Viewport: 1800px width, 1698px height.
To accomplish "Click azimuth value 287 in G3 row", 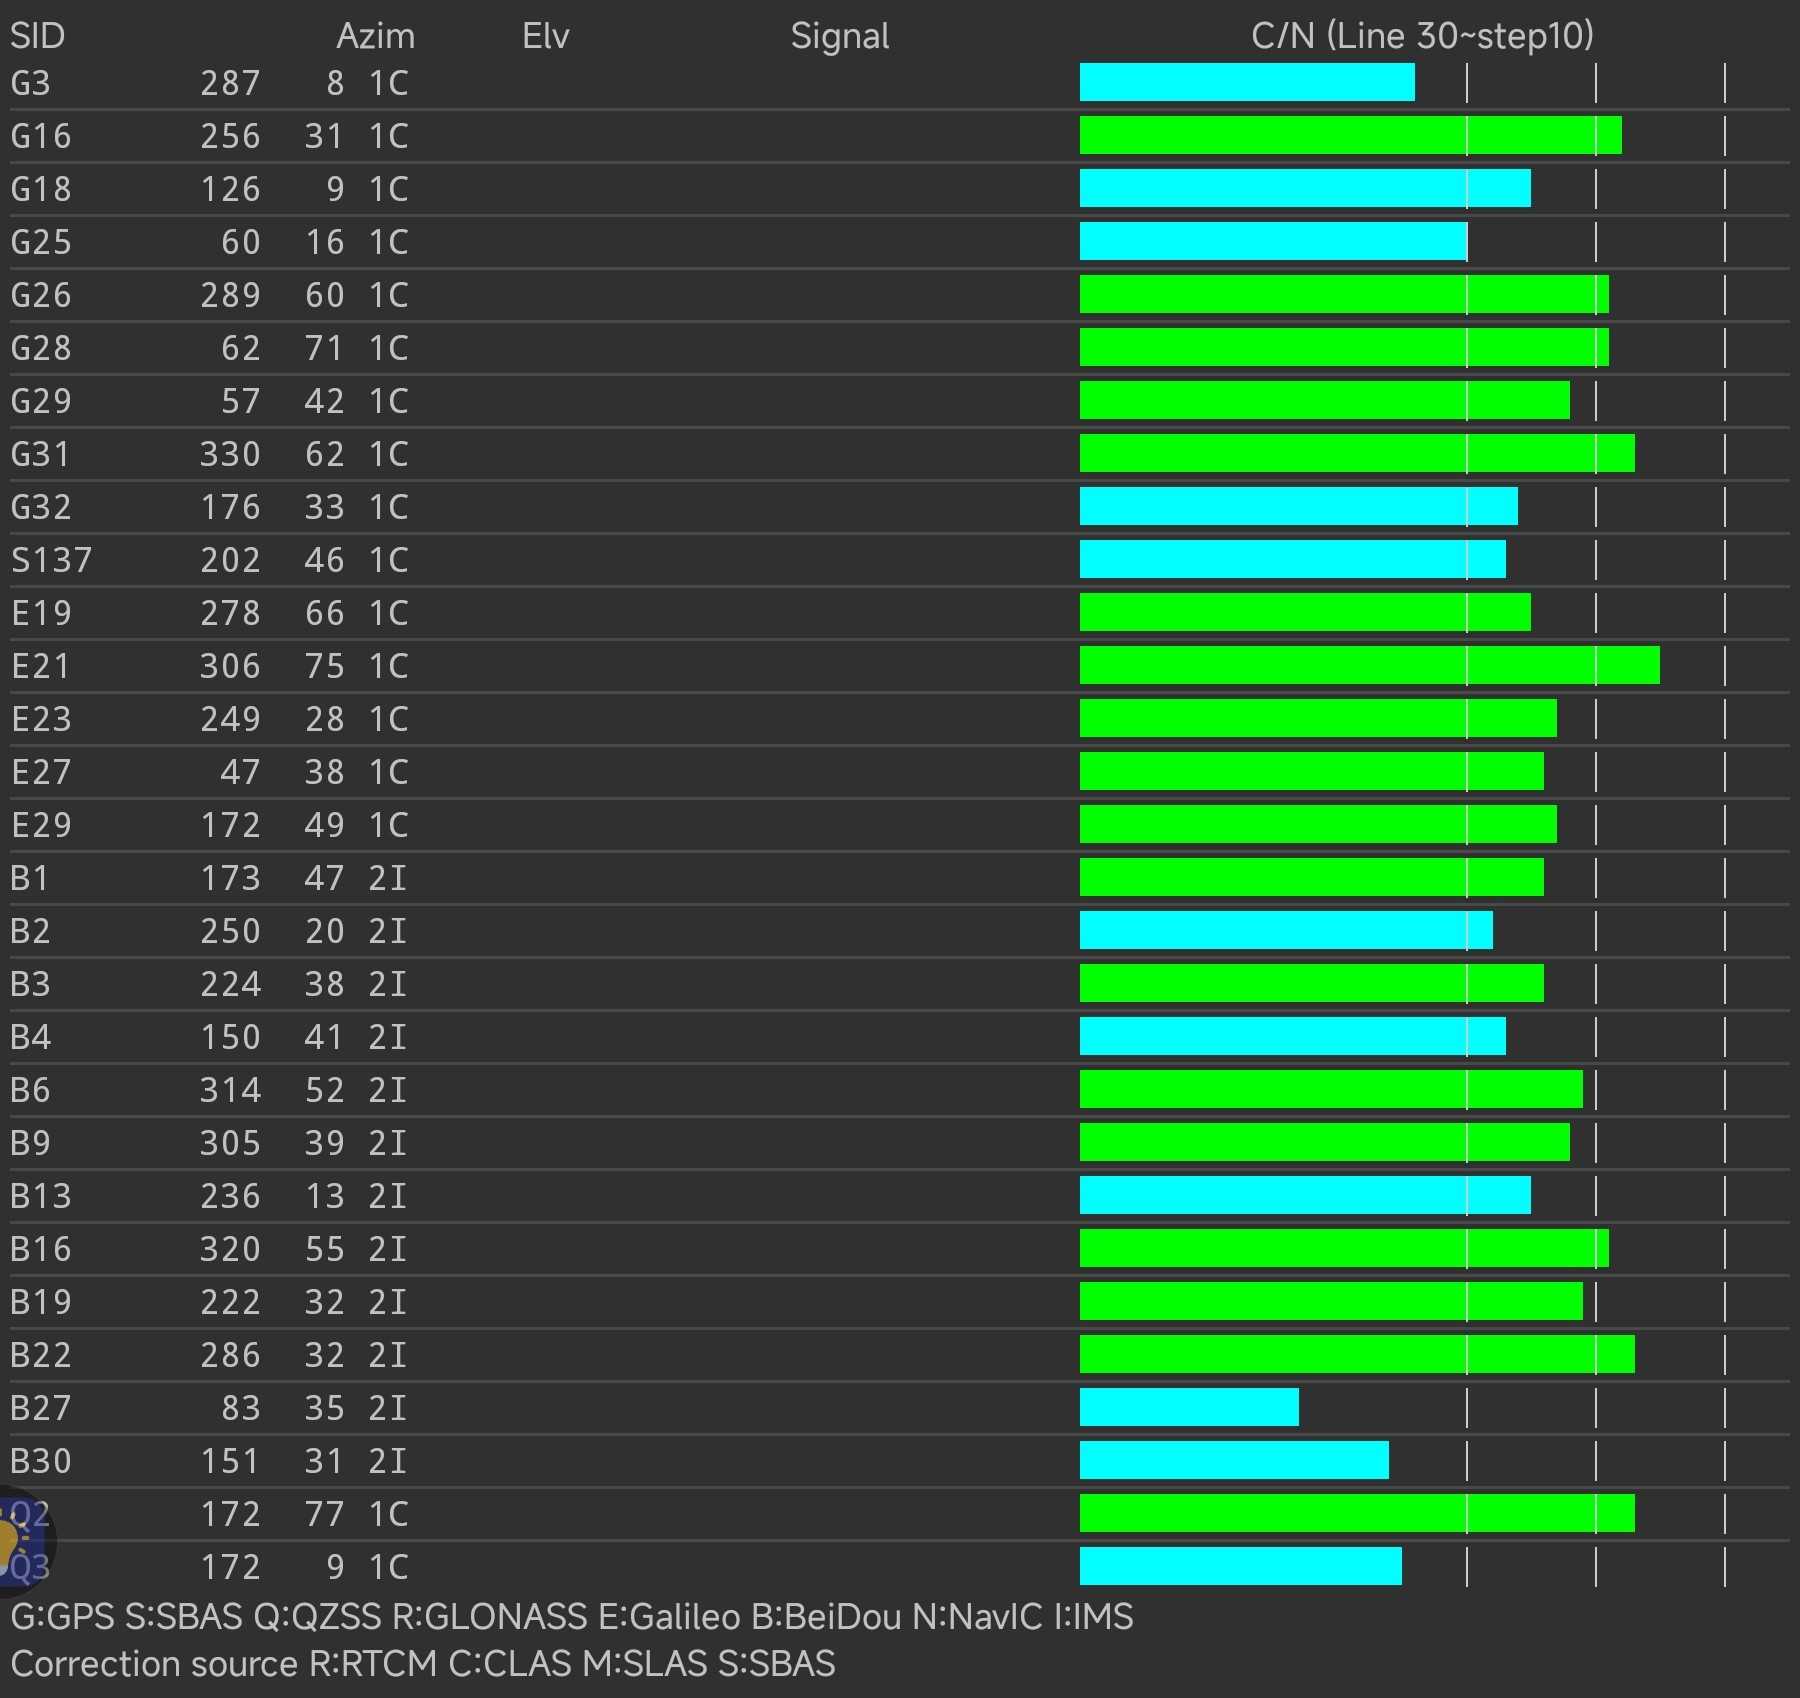I will click(x=230, y=83).
